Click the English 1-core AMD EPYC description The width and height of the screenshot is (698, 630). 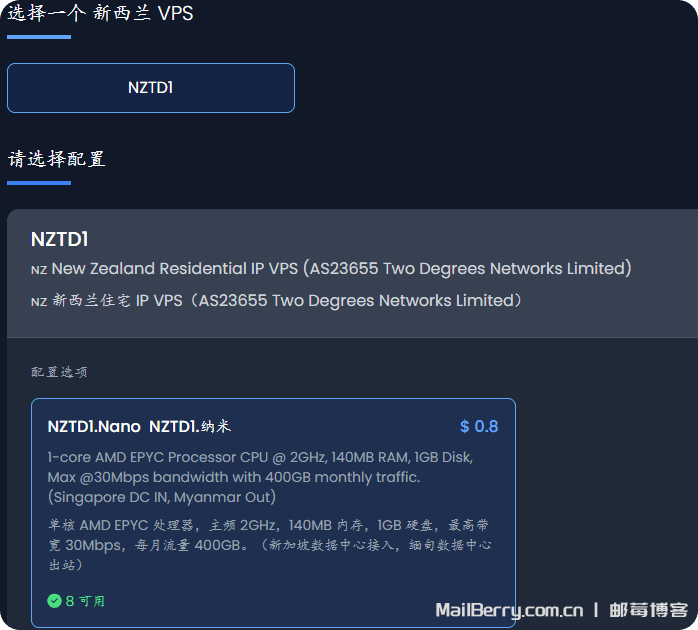(260, 477)
